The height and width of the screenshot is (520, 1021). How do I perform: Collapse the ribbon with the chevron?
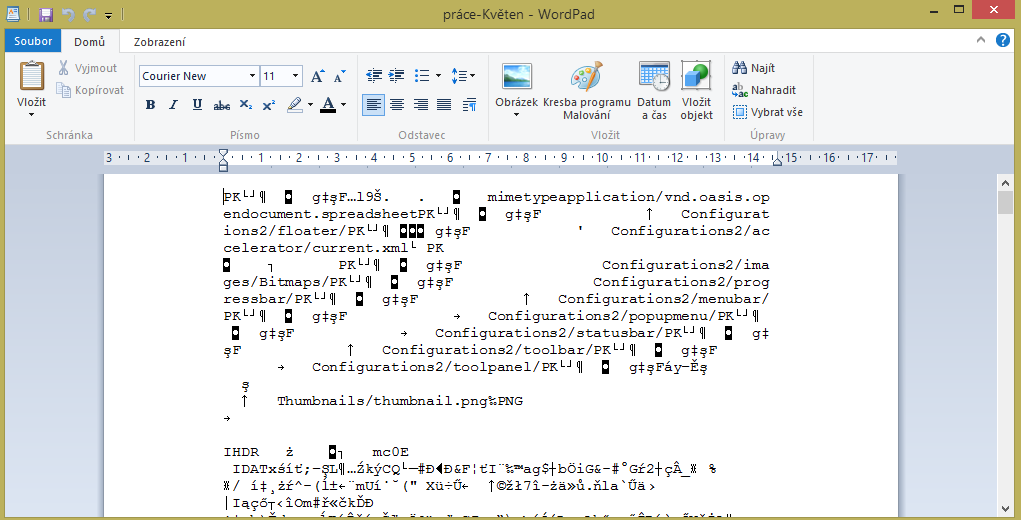(x=981, y=40)
